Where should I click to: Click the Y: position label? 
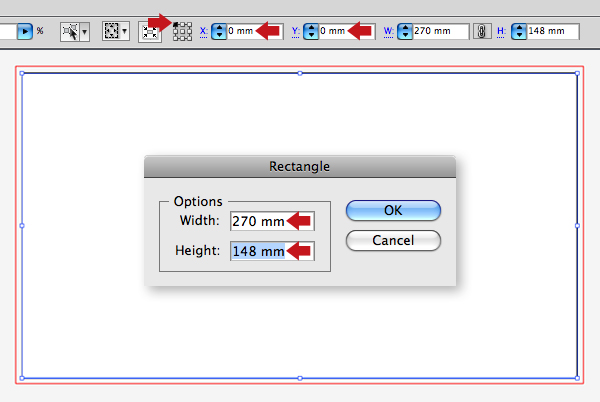(295, 31)
